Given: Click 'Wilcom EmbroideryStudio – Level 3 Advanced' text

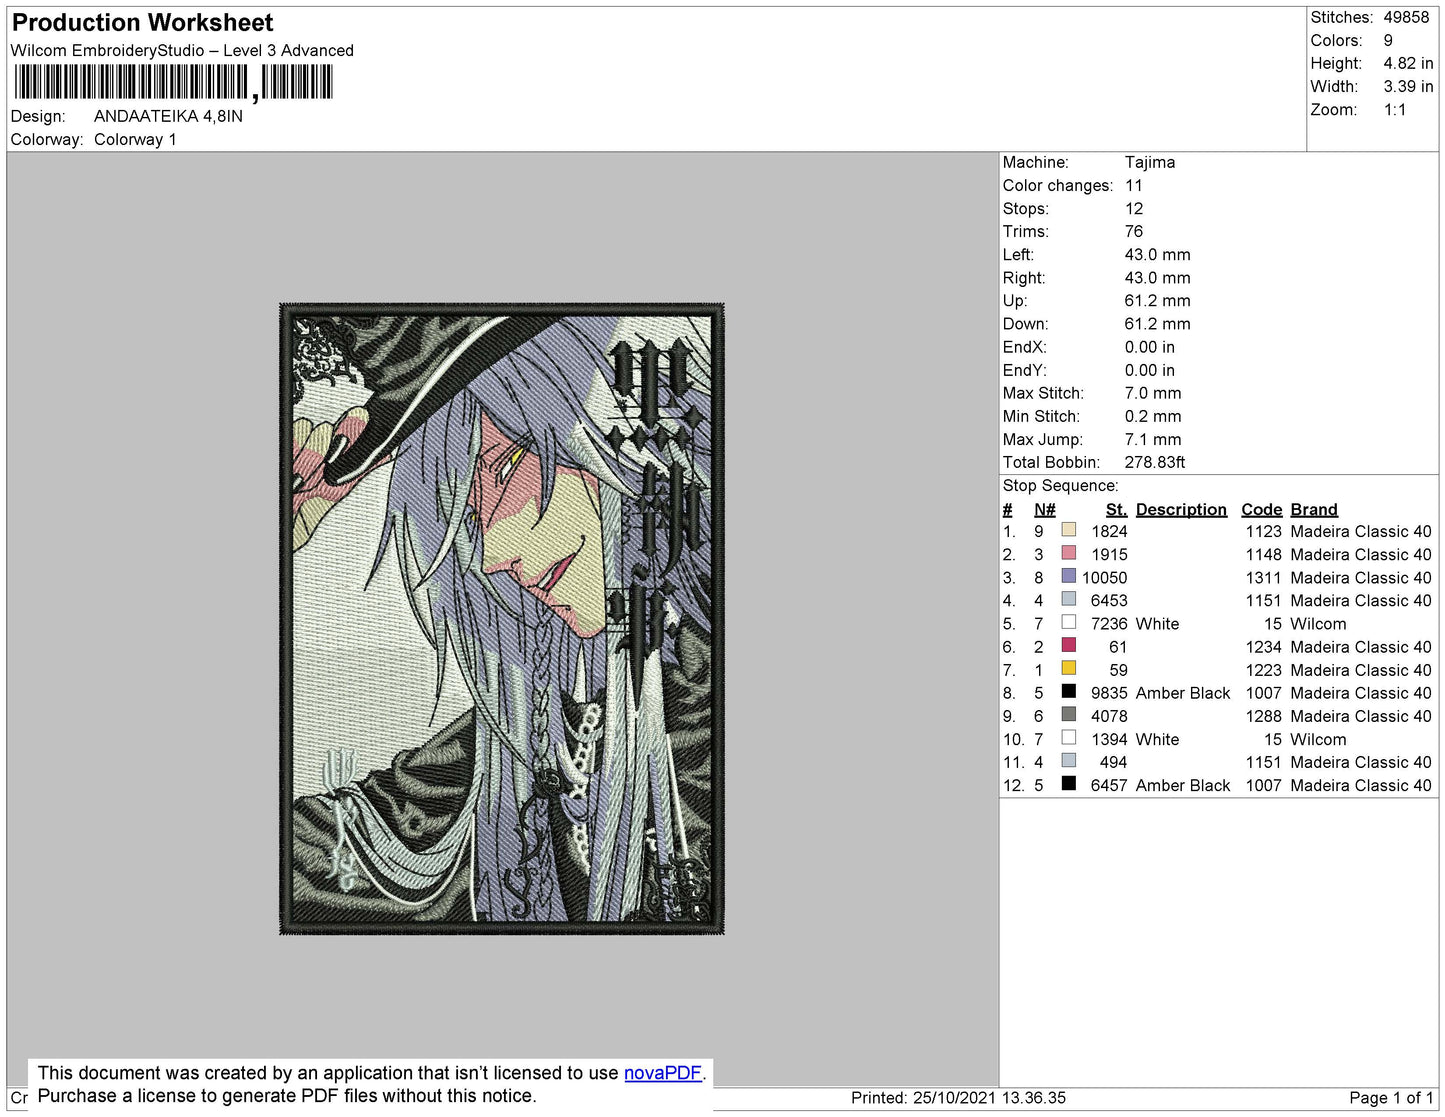Looking at the screenshot, I should [182, 50].
